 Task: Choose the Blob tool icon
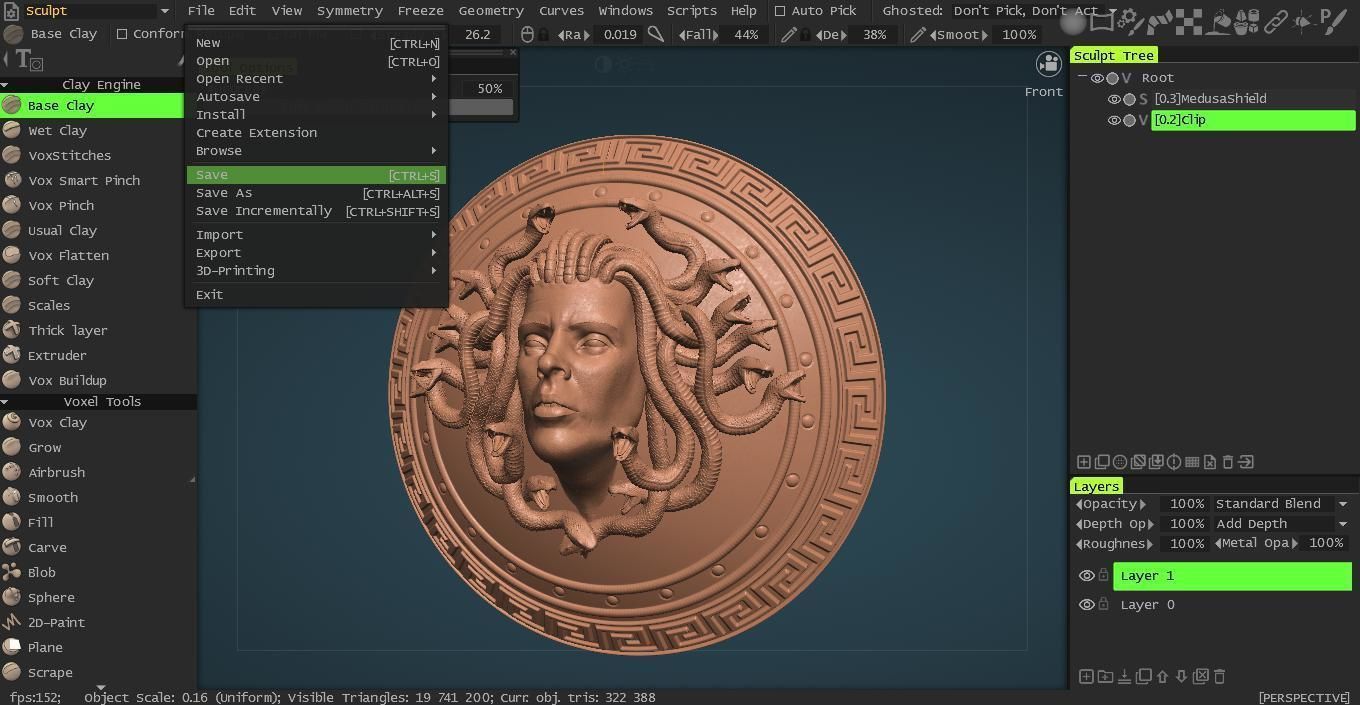click(x=12, y=572)
